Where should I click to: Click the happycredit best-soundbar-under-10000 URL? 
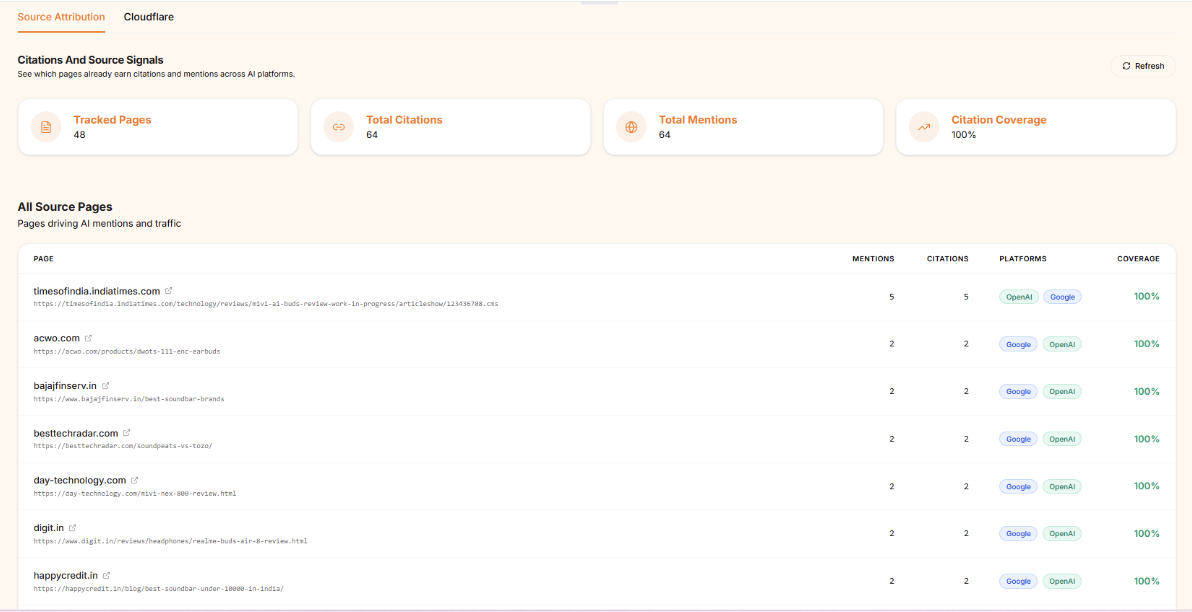coord(159,588)
